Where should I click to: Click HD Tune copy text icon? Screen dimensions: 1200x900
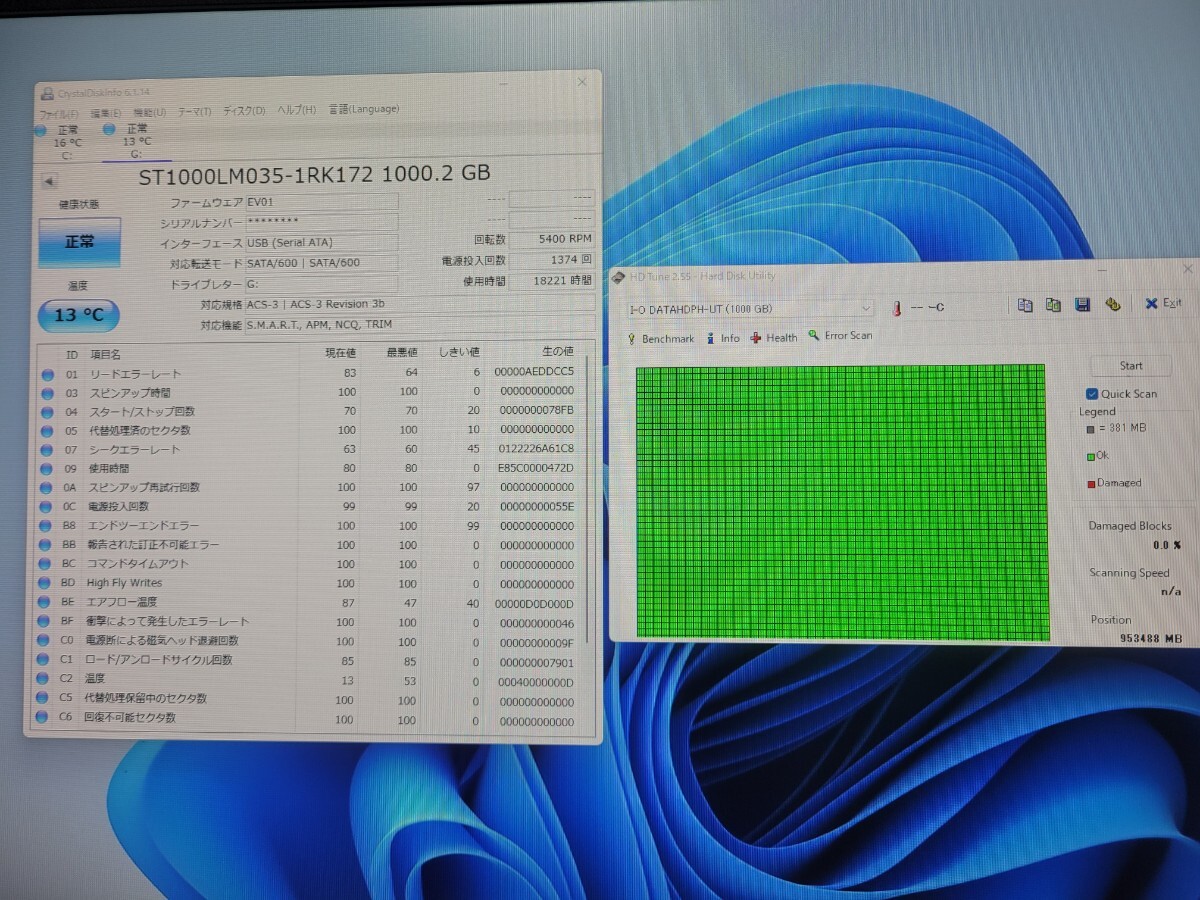tap(1025, 305)
